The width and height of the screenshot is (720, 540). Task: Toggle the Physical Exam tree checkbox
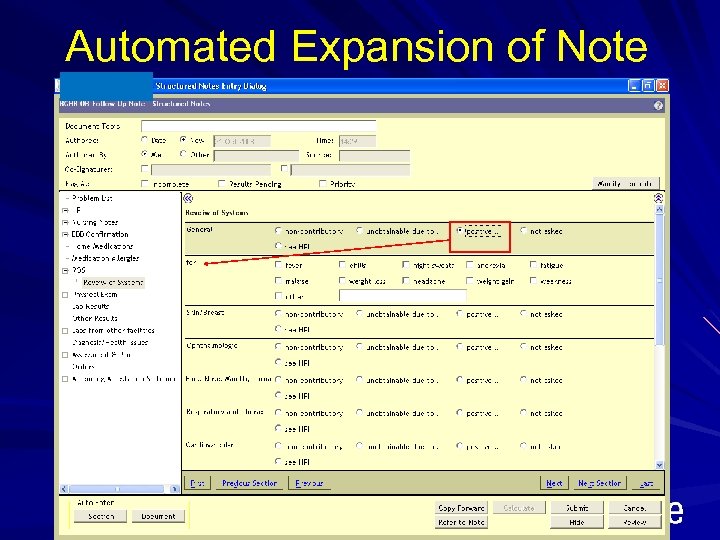[x=65, y=295]
